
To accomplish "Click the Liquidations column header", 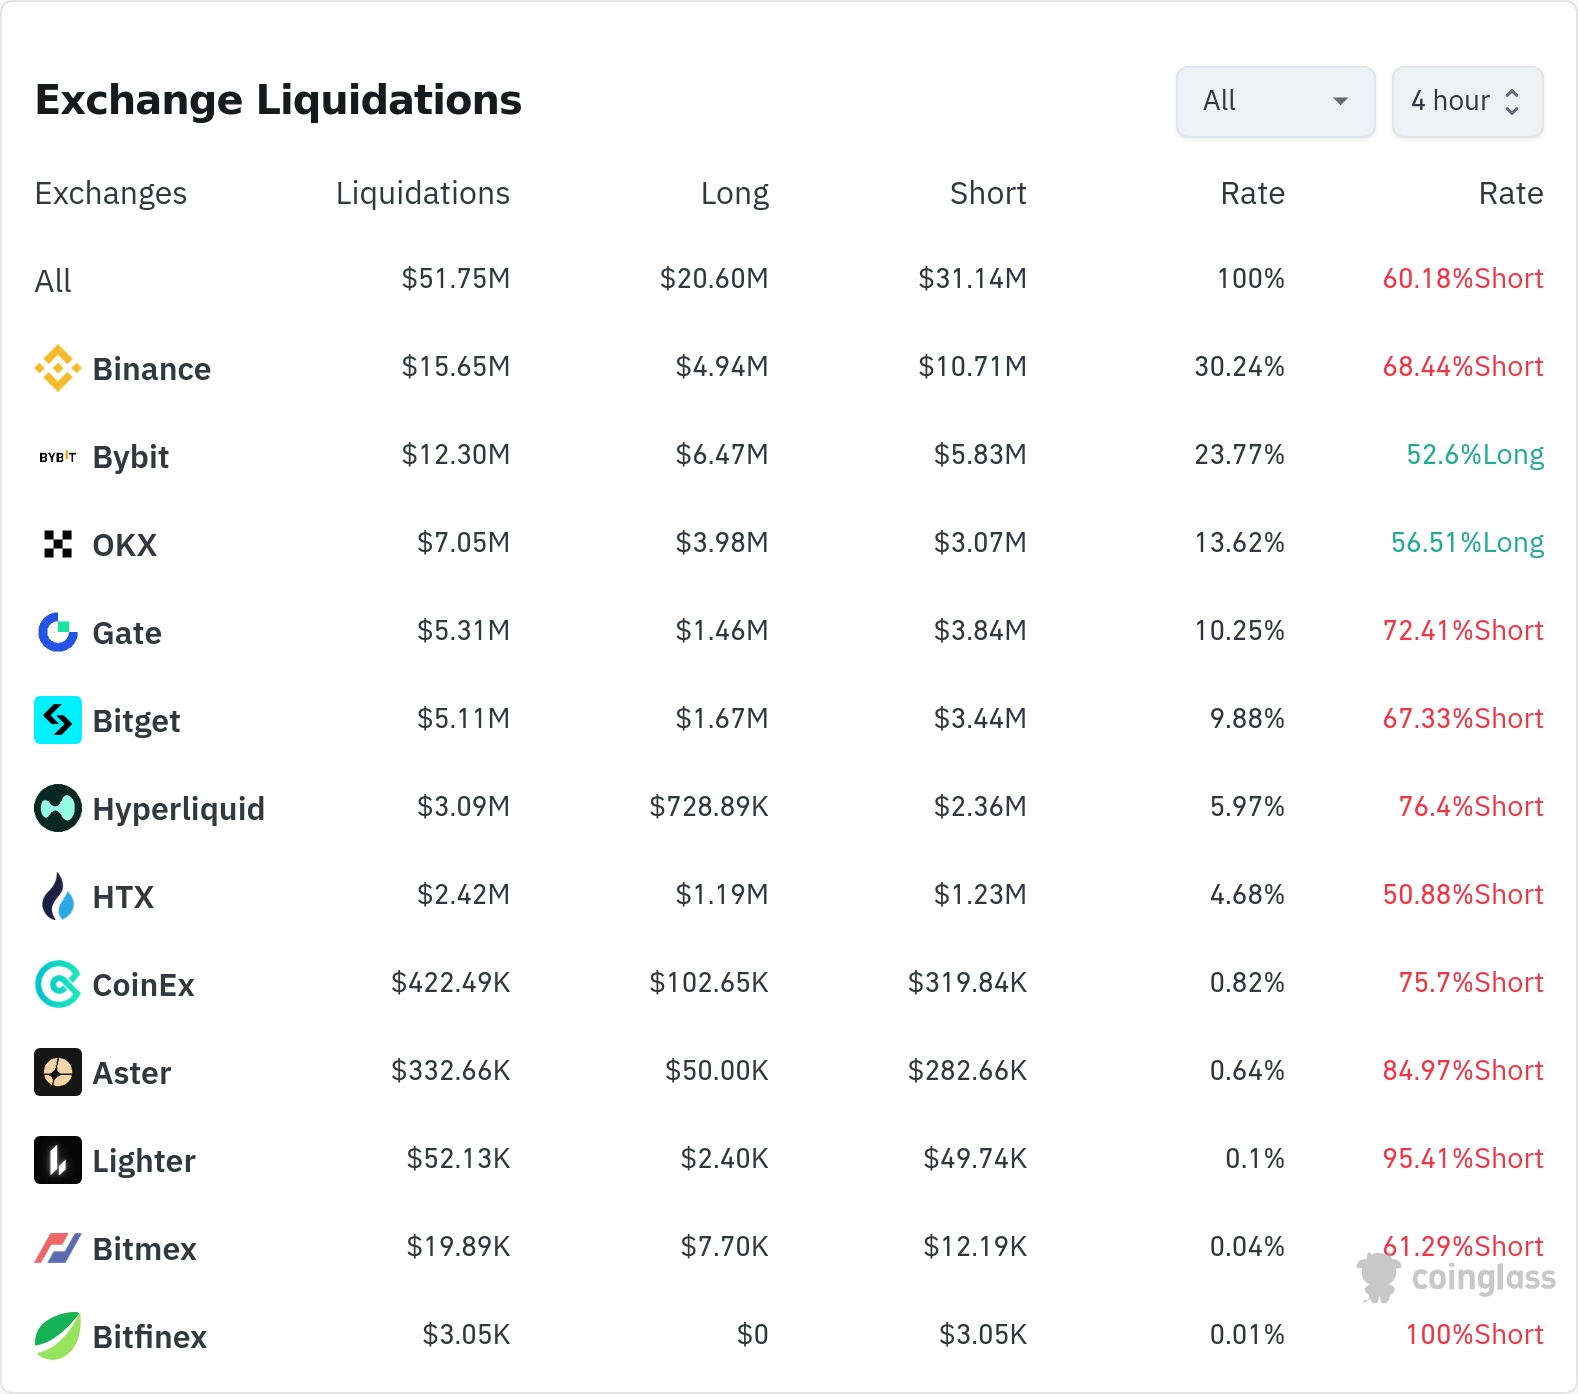I will pos(422,193).
